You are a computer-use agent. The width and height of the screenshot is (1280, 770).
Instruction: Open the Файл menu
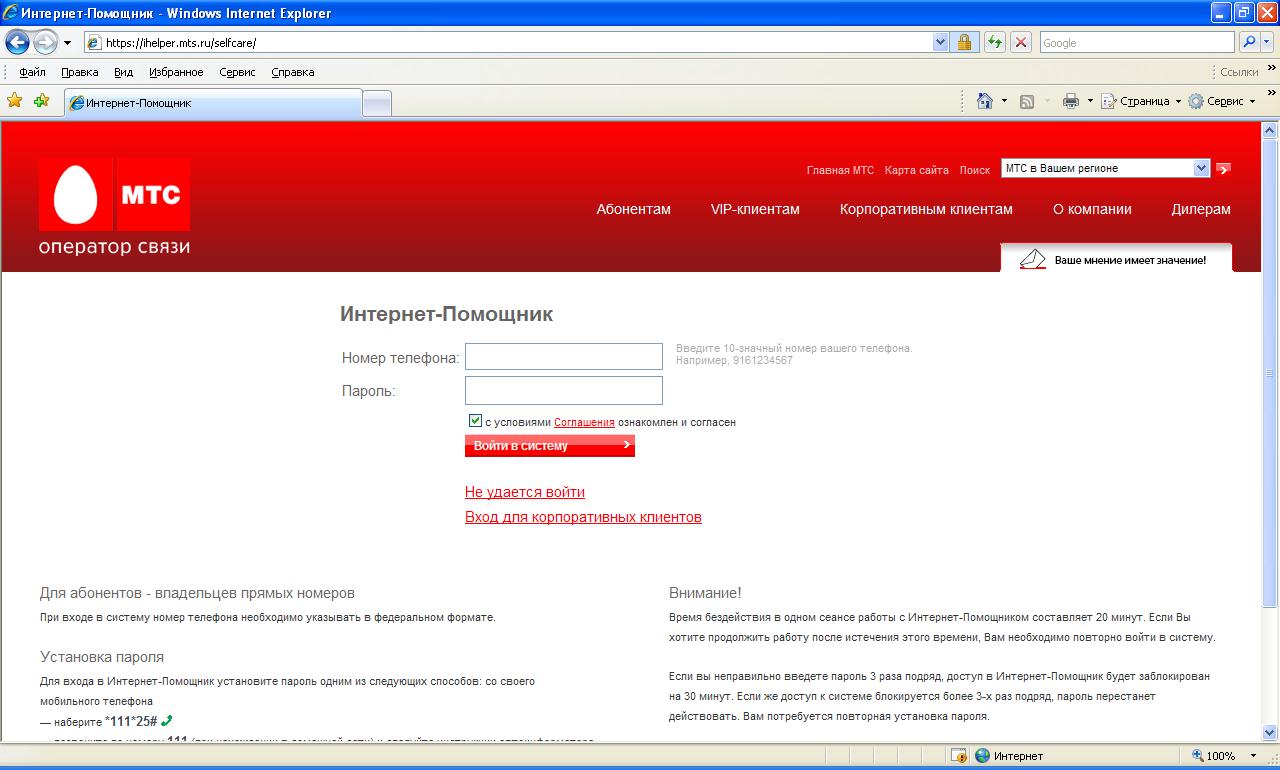(32, 72)
